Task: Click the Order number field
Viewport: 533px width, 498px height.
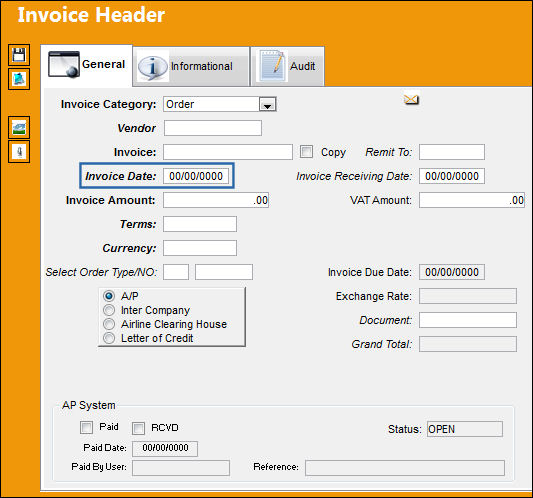Action: tap(224, 272)
